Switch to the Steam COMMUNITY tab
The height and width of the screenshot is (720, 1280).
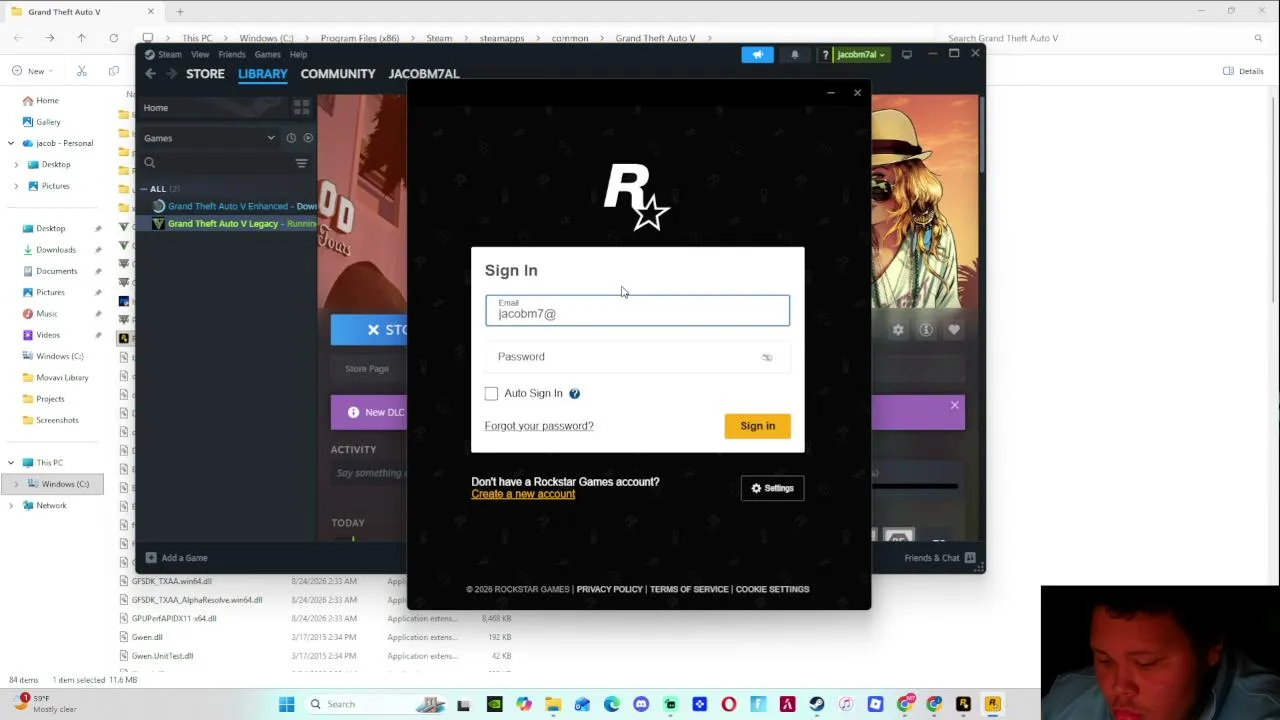point(338,74)
